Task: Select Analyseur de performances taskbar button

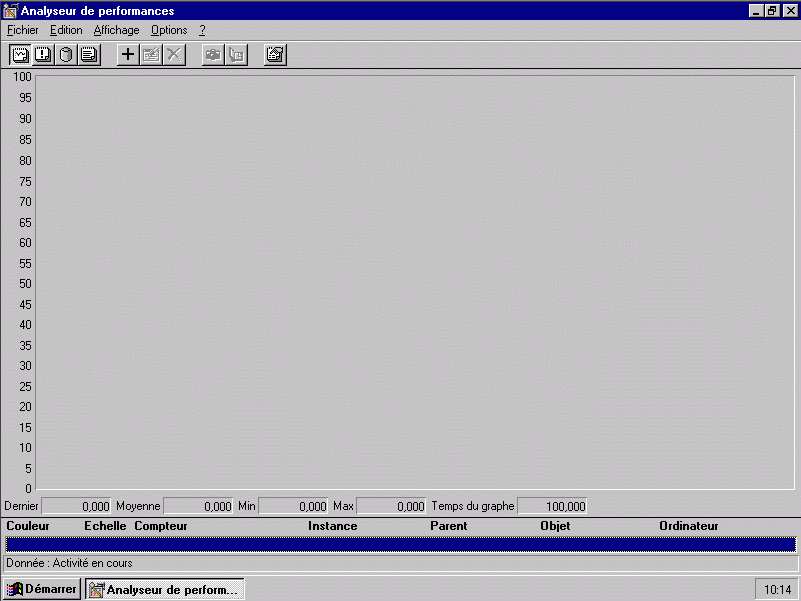Action: [165, 589]
